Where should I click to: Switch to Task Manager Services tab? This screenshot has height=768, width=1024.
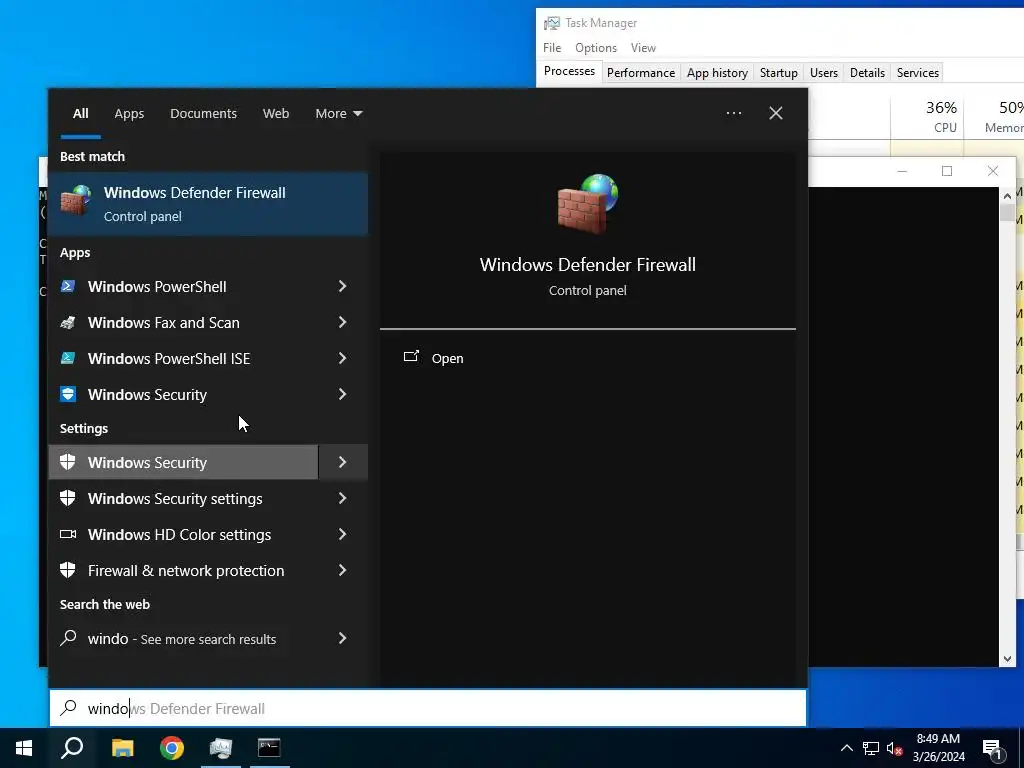[x=918, y=72]
